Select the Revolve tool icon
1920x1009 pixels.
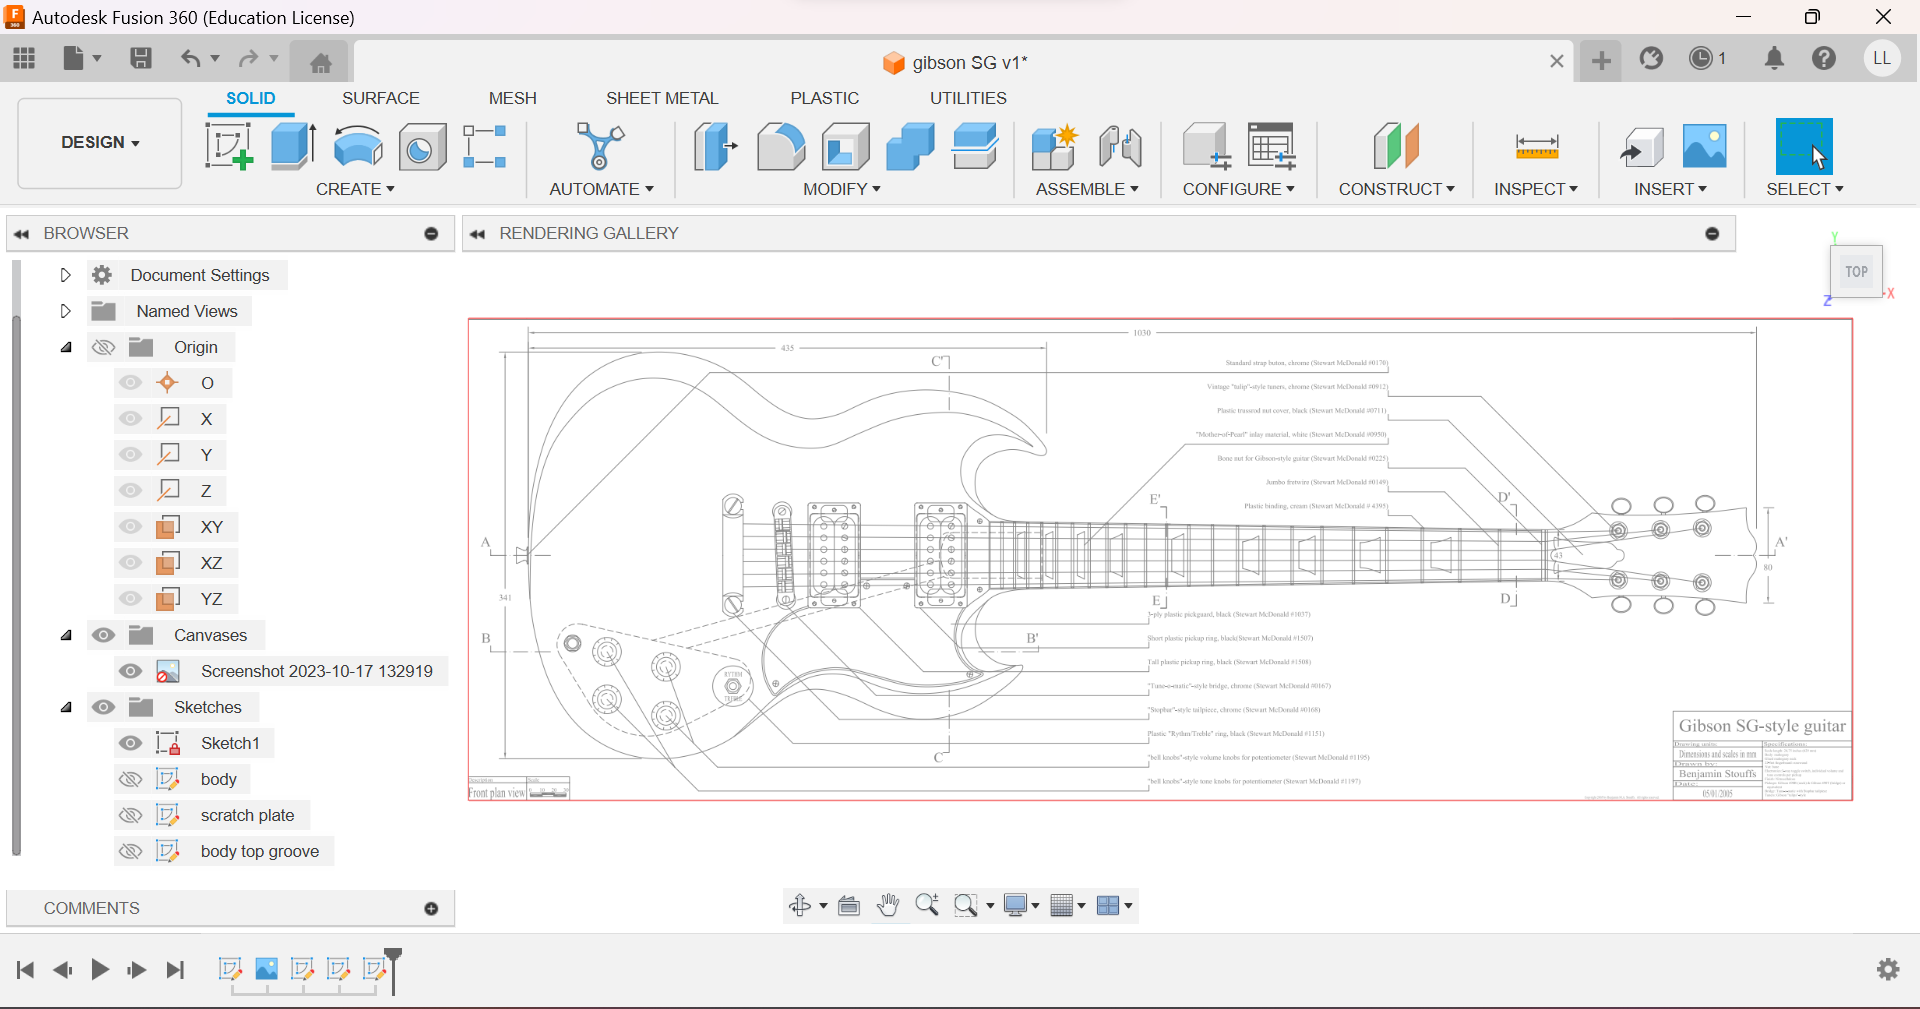pos(358,146)
